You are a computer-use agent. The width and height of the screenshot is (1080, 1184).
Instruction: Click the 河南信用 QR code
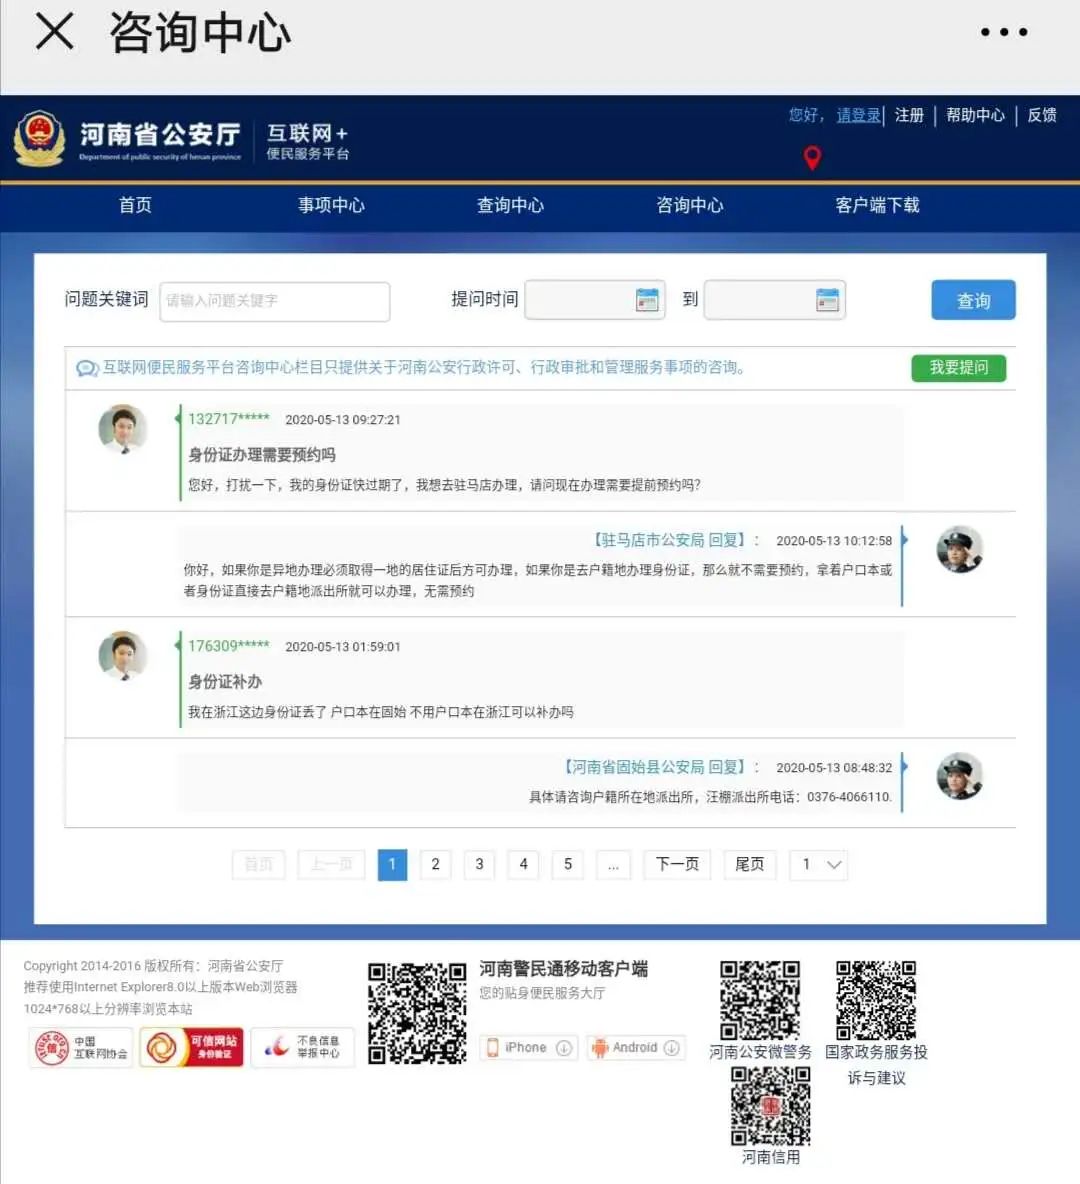(x=770, y=1106)
